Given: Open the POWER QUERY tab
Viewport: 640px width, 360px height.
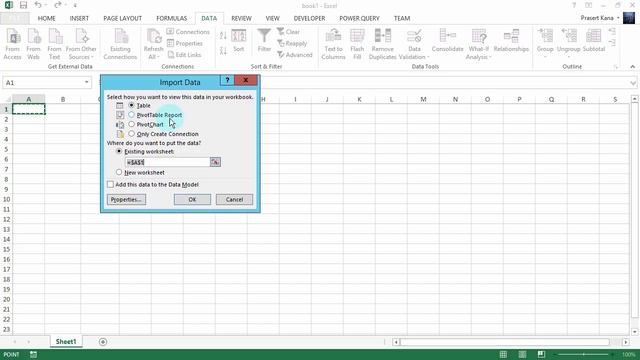Looking at the screenshot, I should pos(359,18).
